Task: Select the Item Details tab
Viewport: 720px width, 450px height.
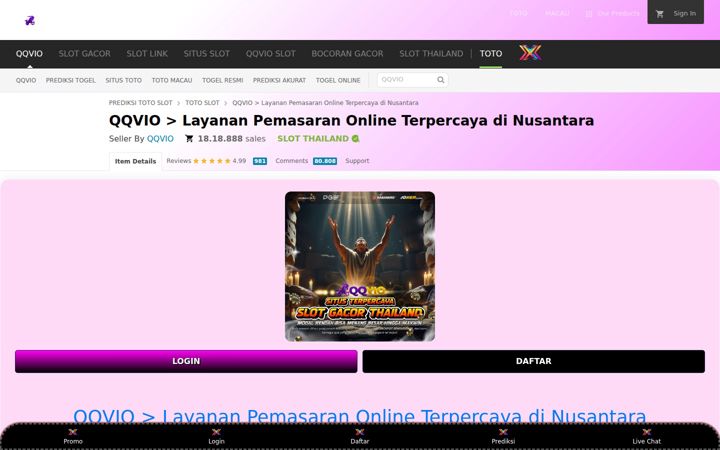Action: (135, 161)
